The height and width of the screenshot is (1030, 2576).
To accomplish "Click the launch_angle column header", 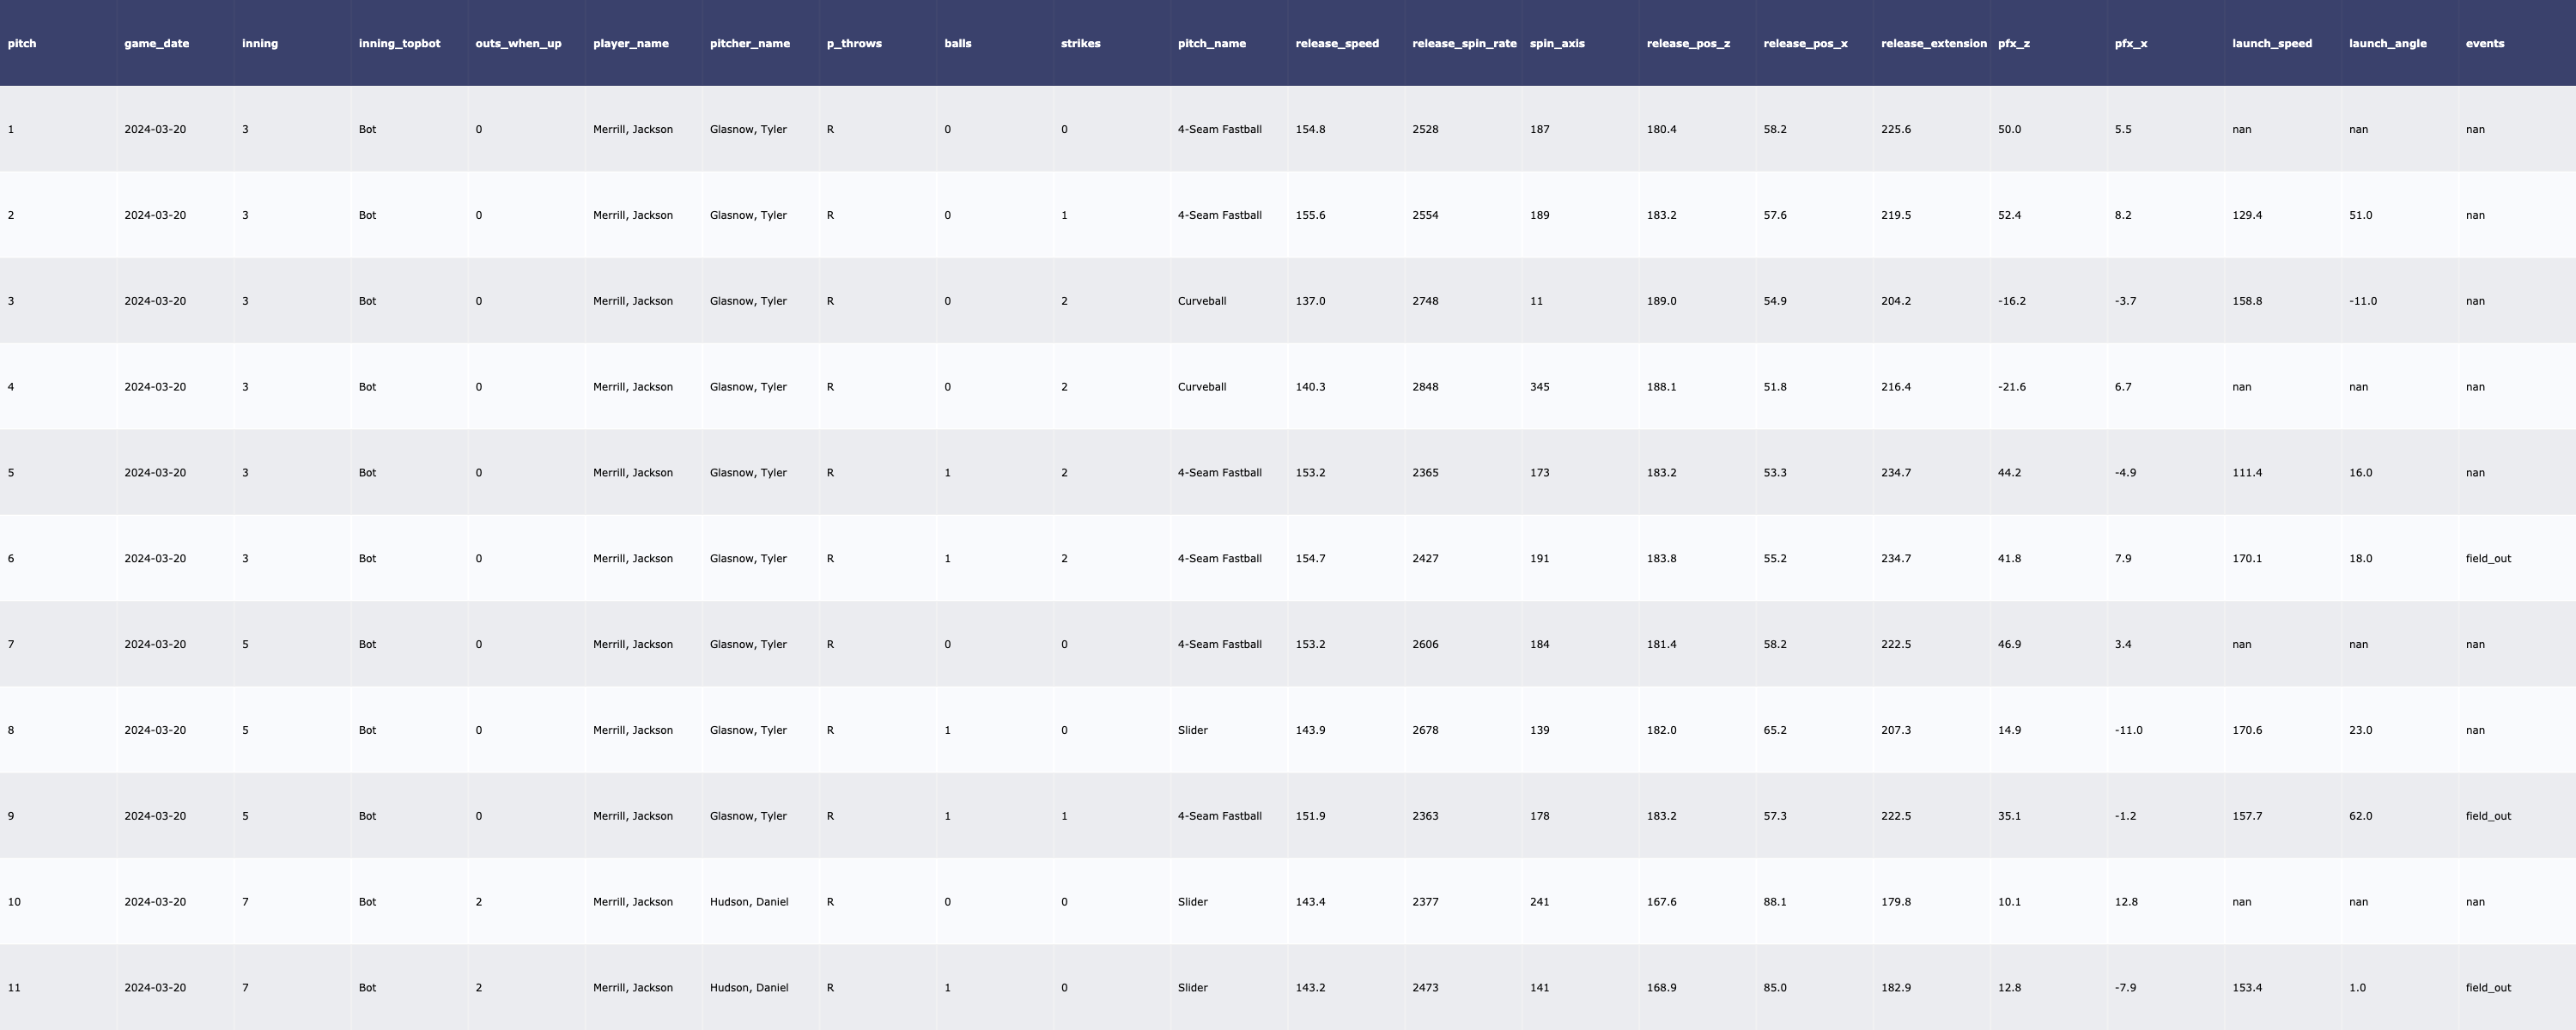I will [x=2387, y=43].
